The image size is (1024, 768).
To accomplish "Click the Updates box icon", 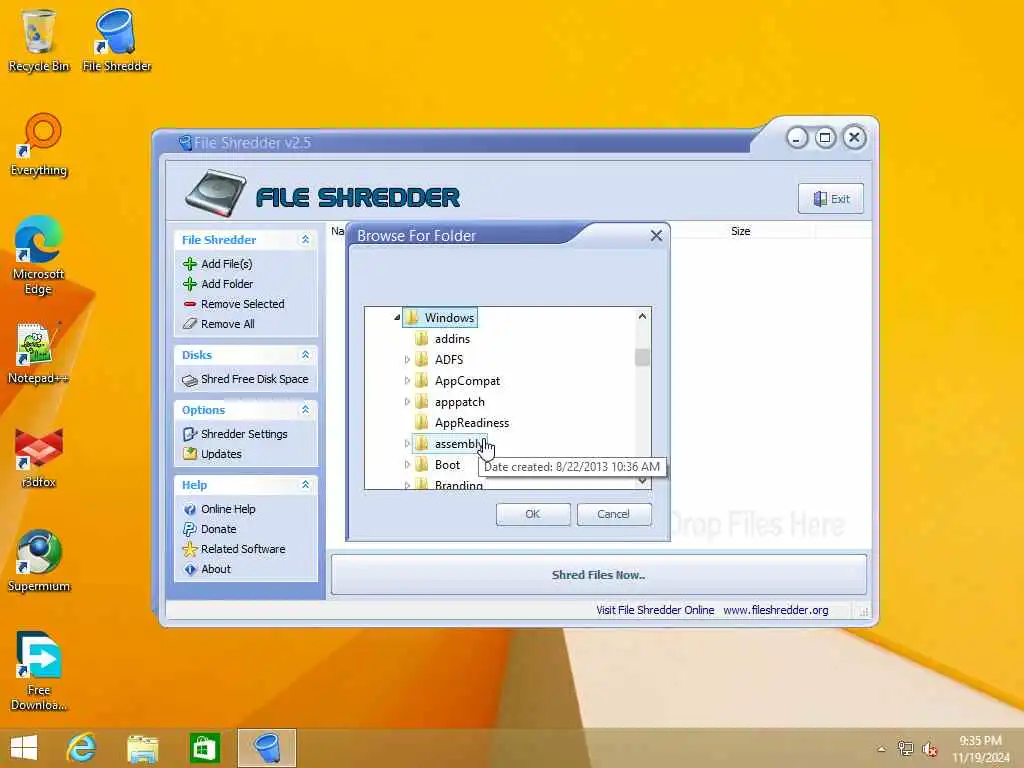I will click(189, 454).
